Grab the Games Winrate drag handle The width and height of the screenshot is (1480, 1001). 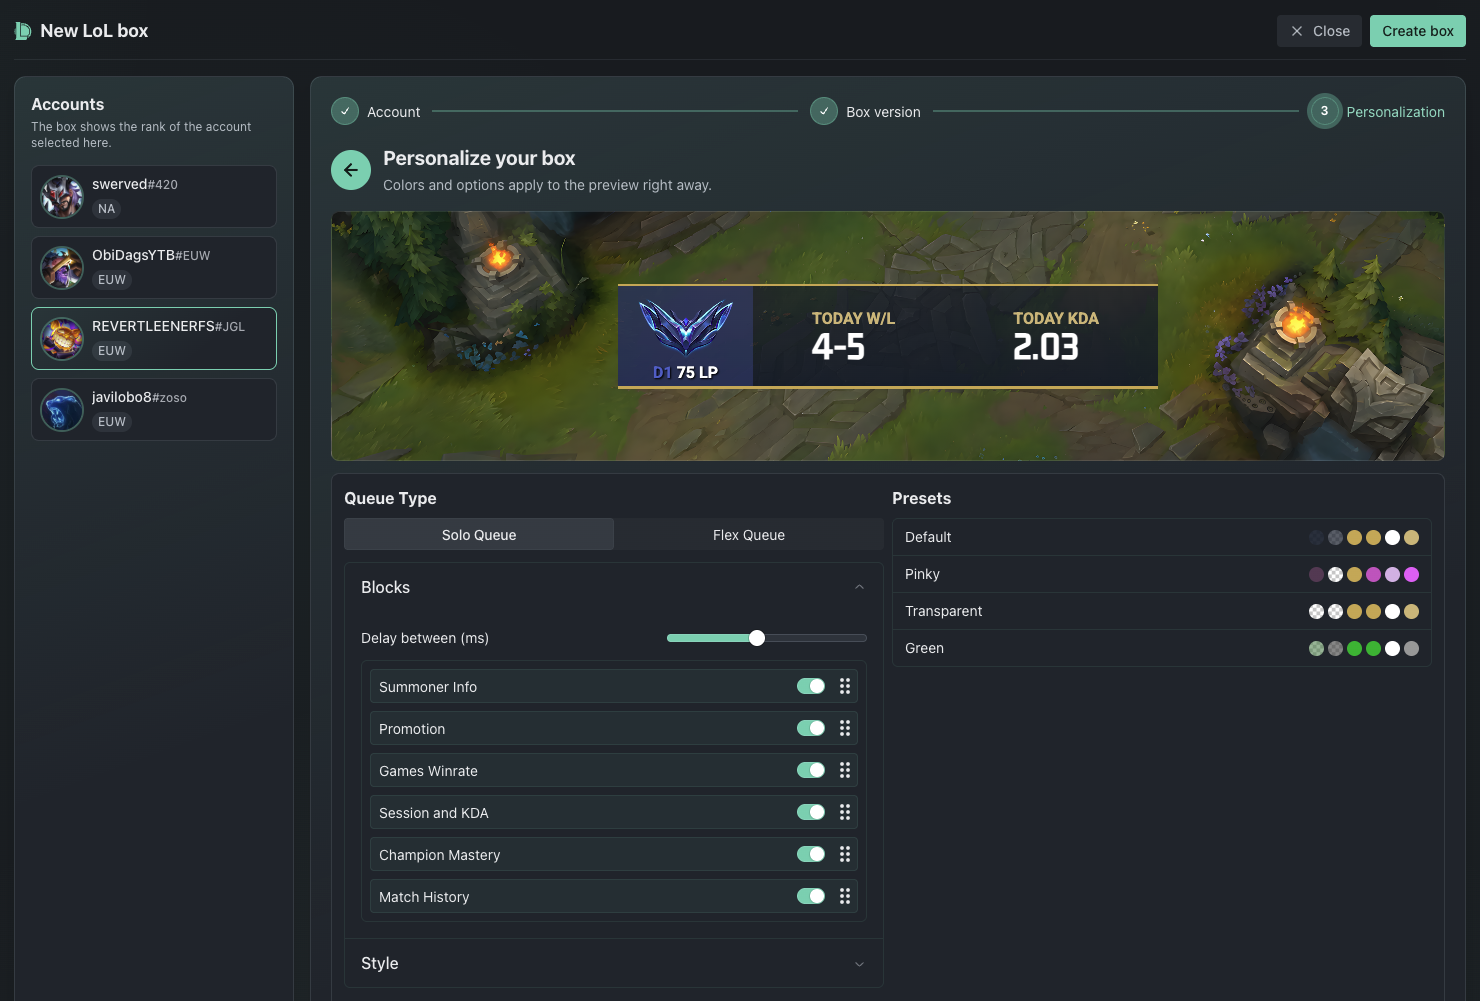click(845, 770)
